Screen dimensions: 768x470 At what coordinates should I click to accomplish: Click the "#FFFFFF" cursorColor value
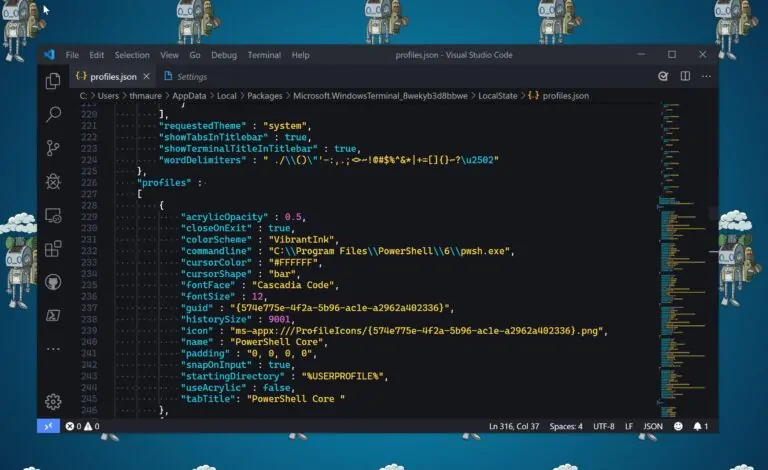point(293,262)
